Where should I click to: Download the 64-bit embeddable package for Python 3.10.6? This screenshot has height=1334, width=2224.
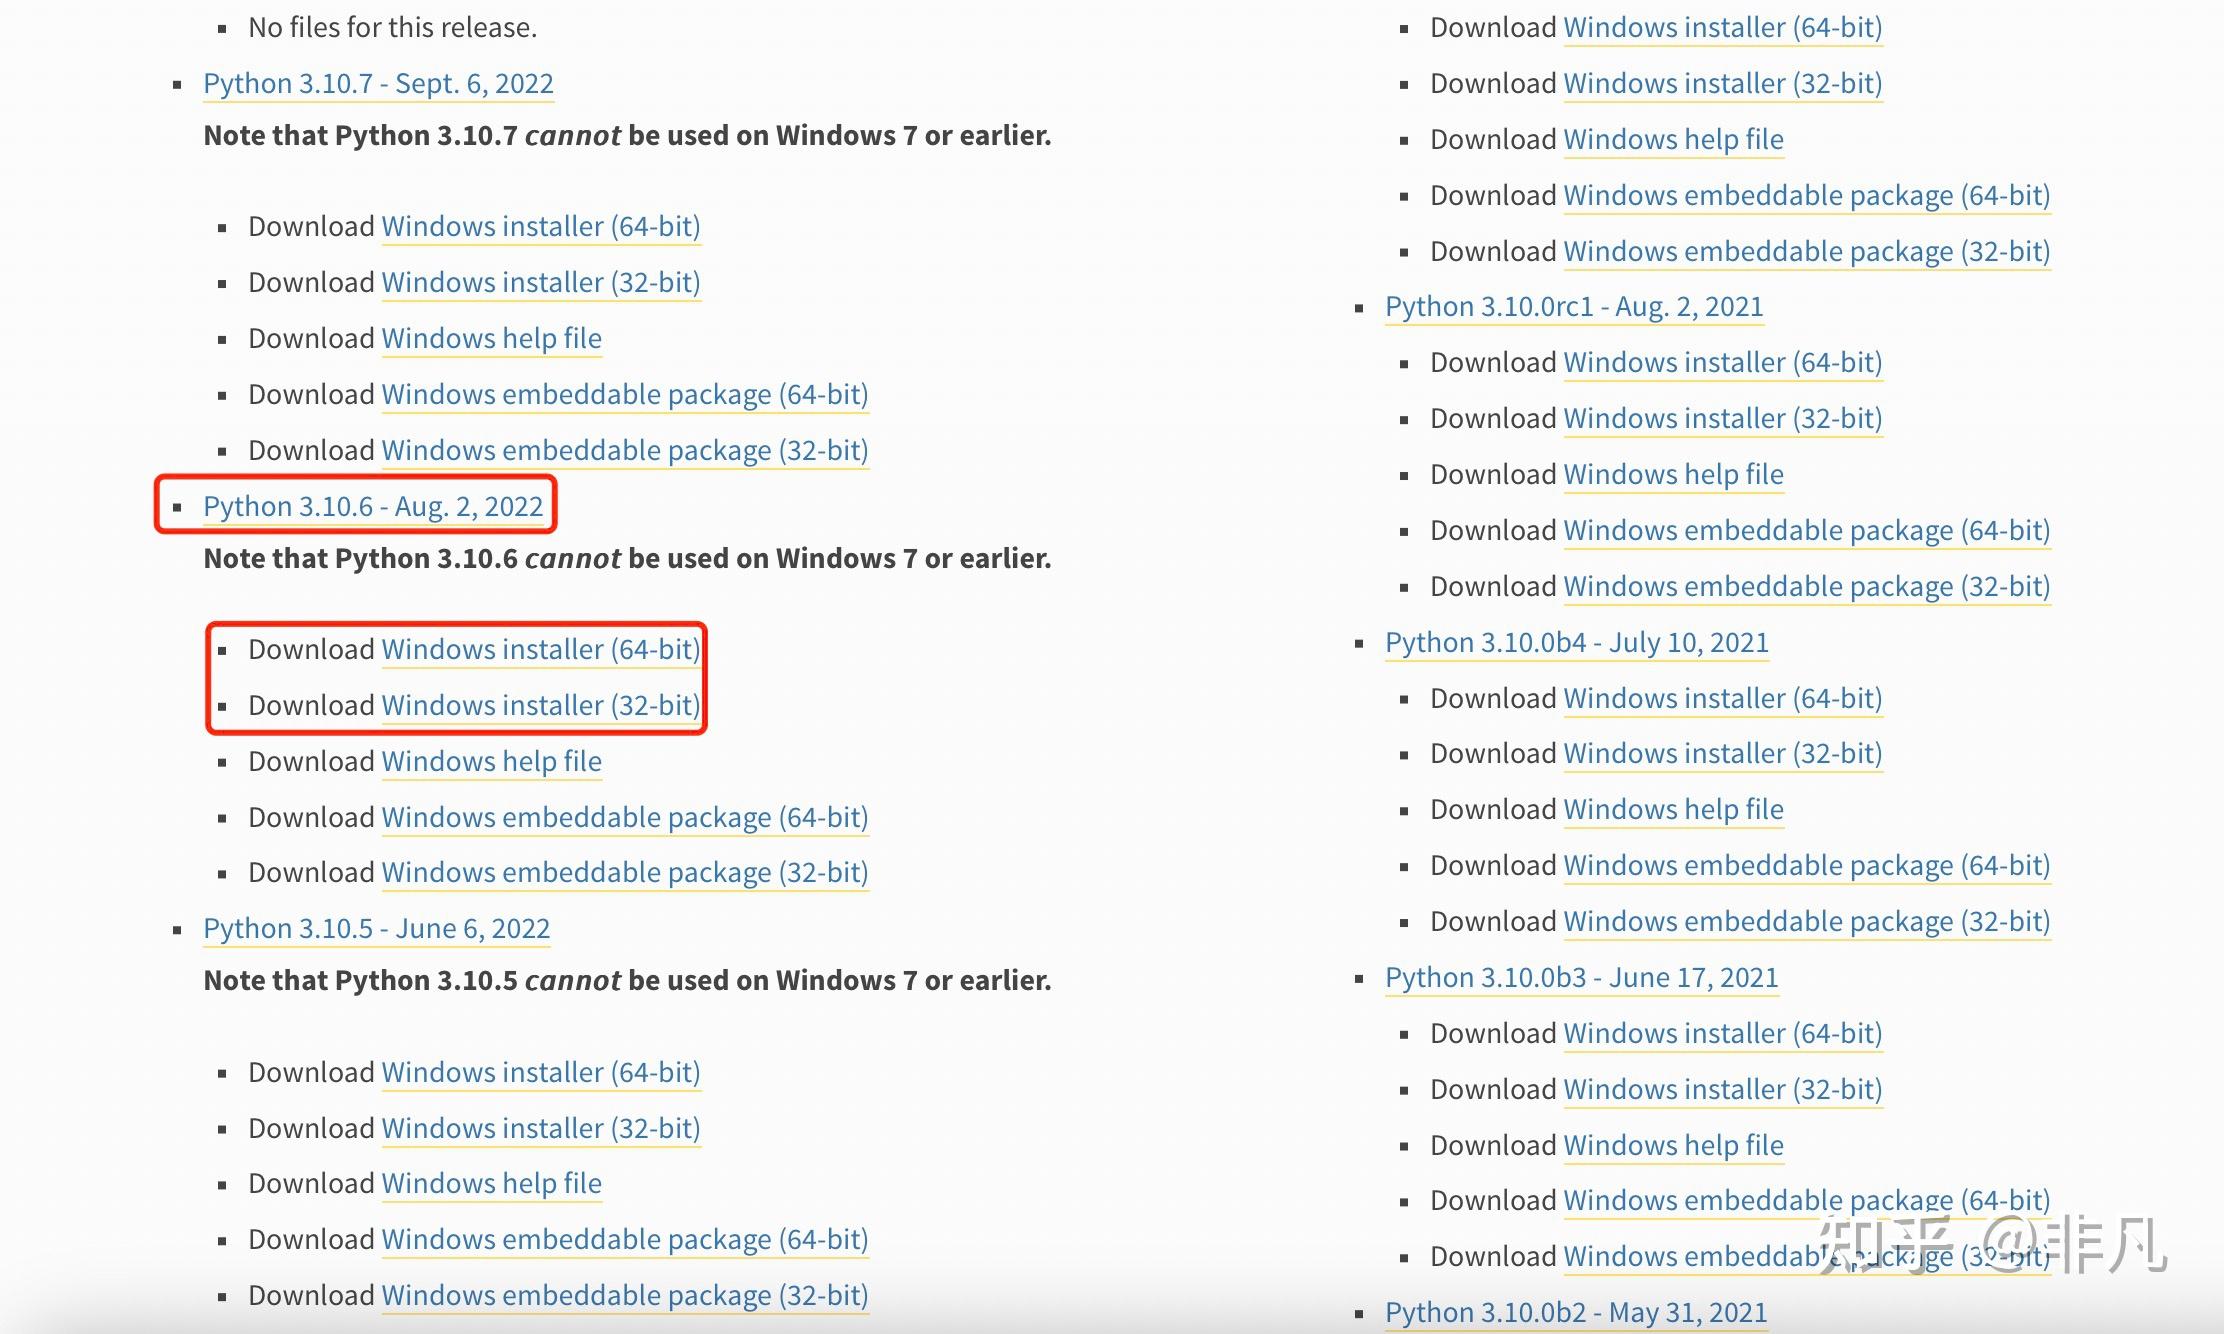click(624, 818)
